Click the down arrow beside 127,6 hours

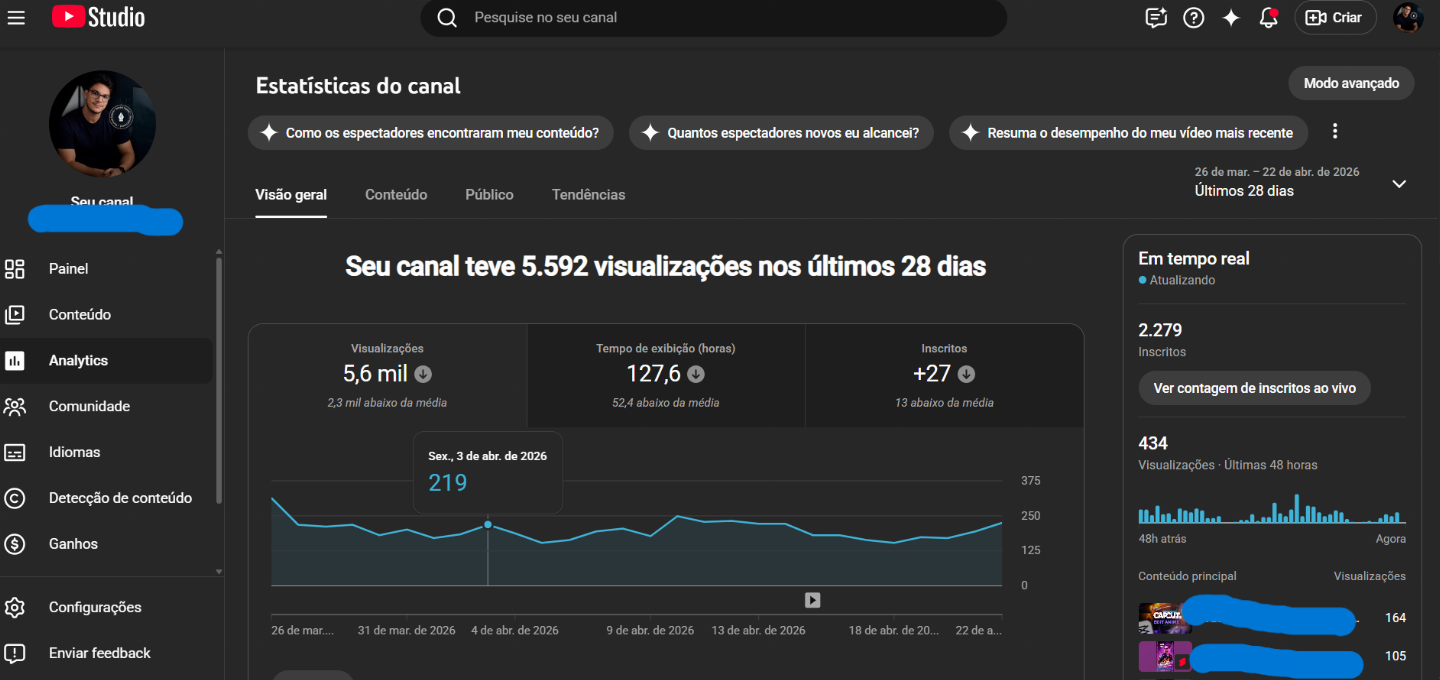696,374
